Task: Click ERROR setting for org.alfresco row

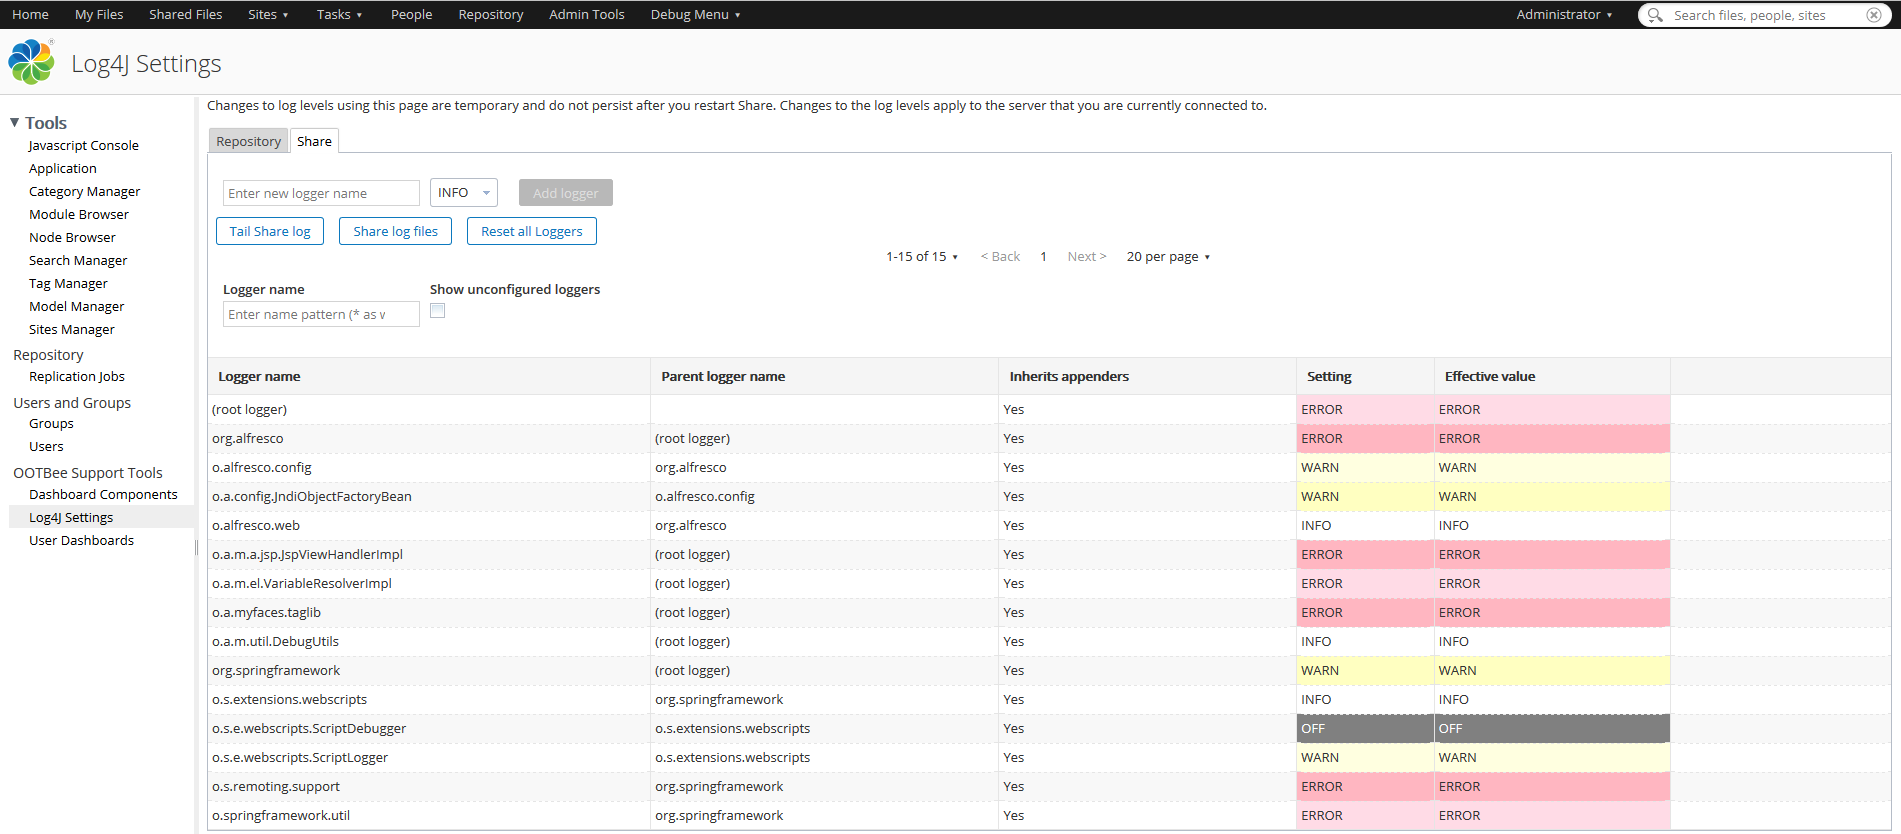Action: (x=1365, y=438)
